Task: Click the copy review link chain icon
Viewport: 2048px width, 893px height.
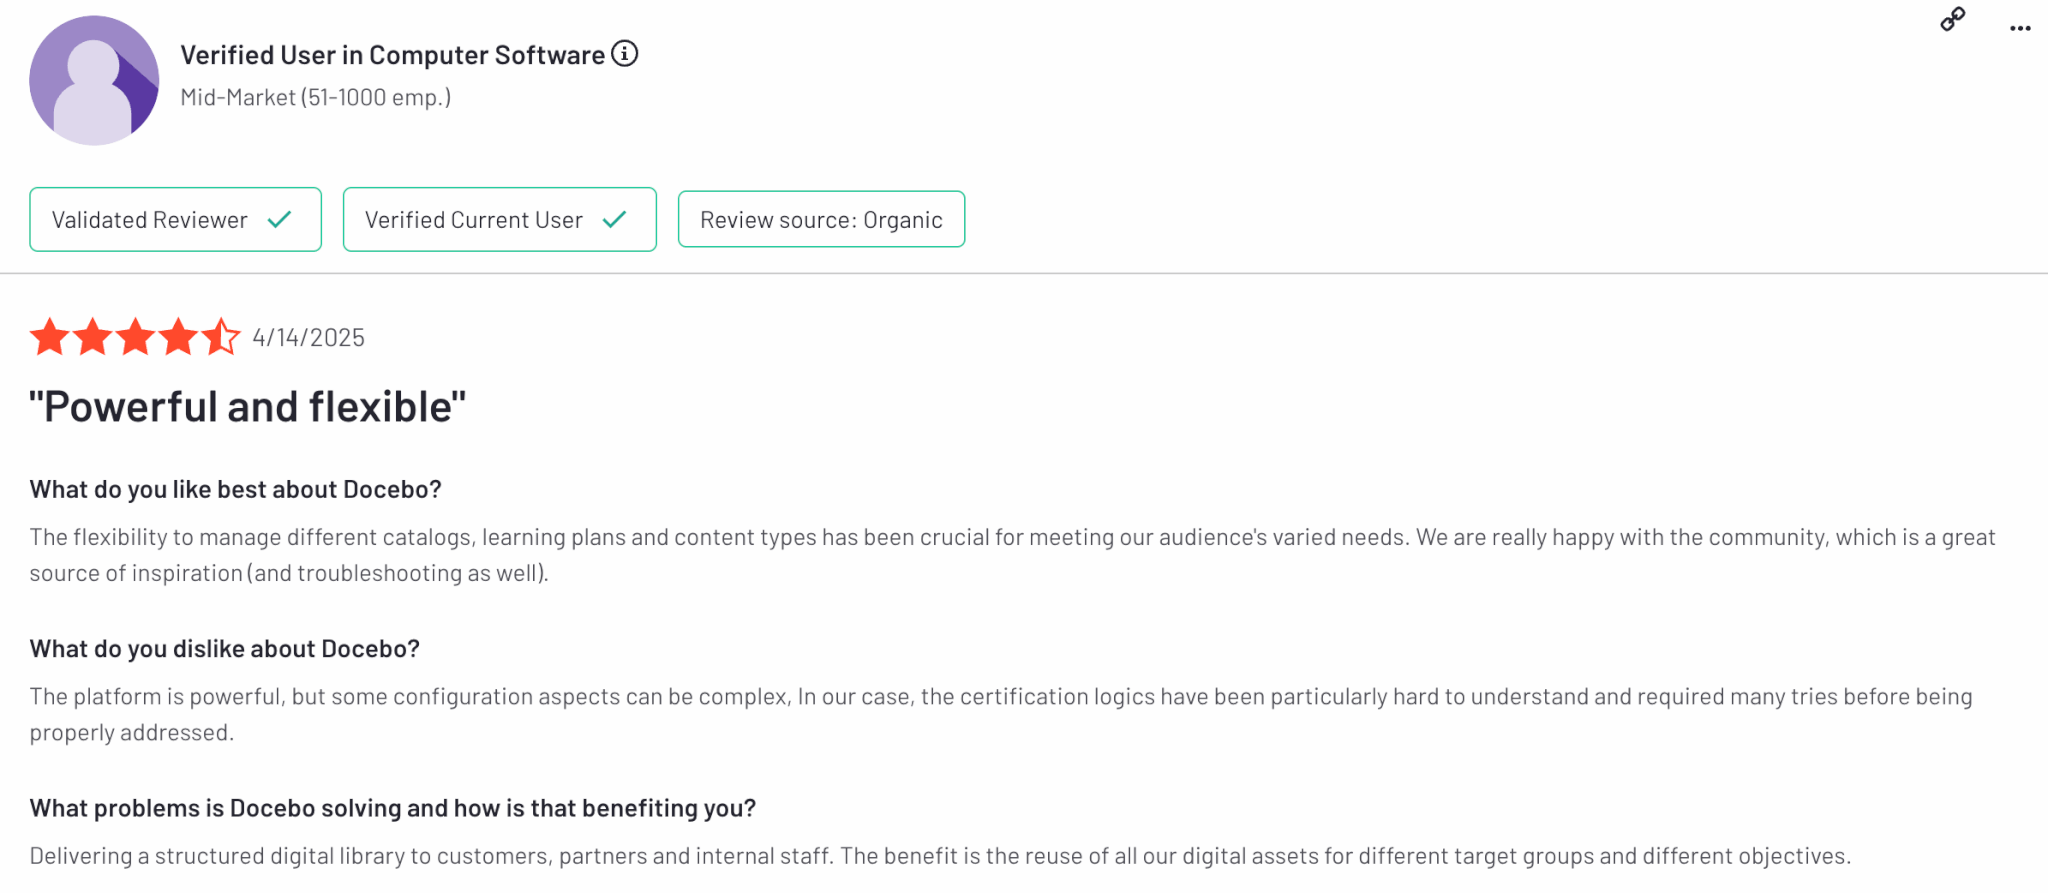Action: tap(1952, 19)
